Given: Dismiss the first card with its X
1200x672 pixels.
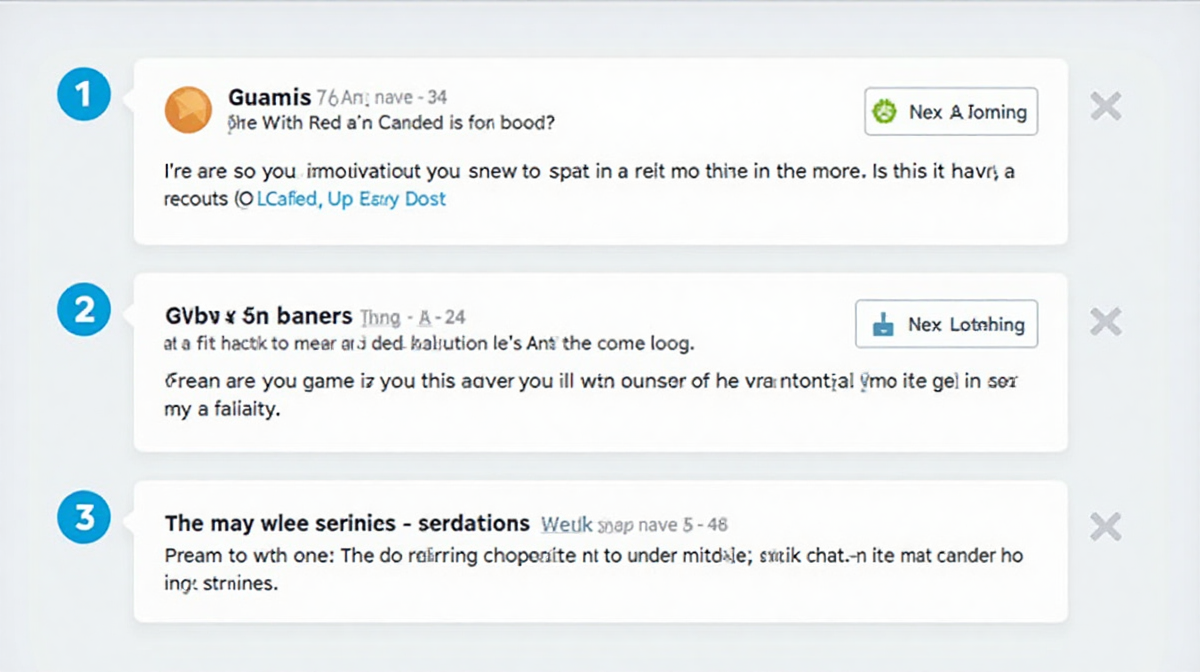Looking at the screenshot, I should click(1105, 106).
